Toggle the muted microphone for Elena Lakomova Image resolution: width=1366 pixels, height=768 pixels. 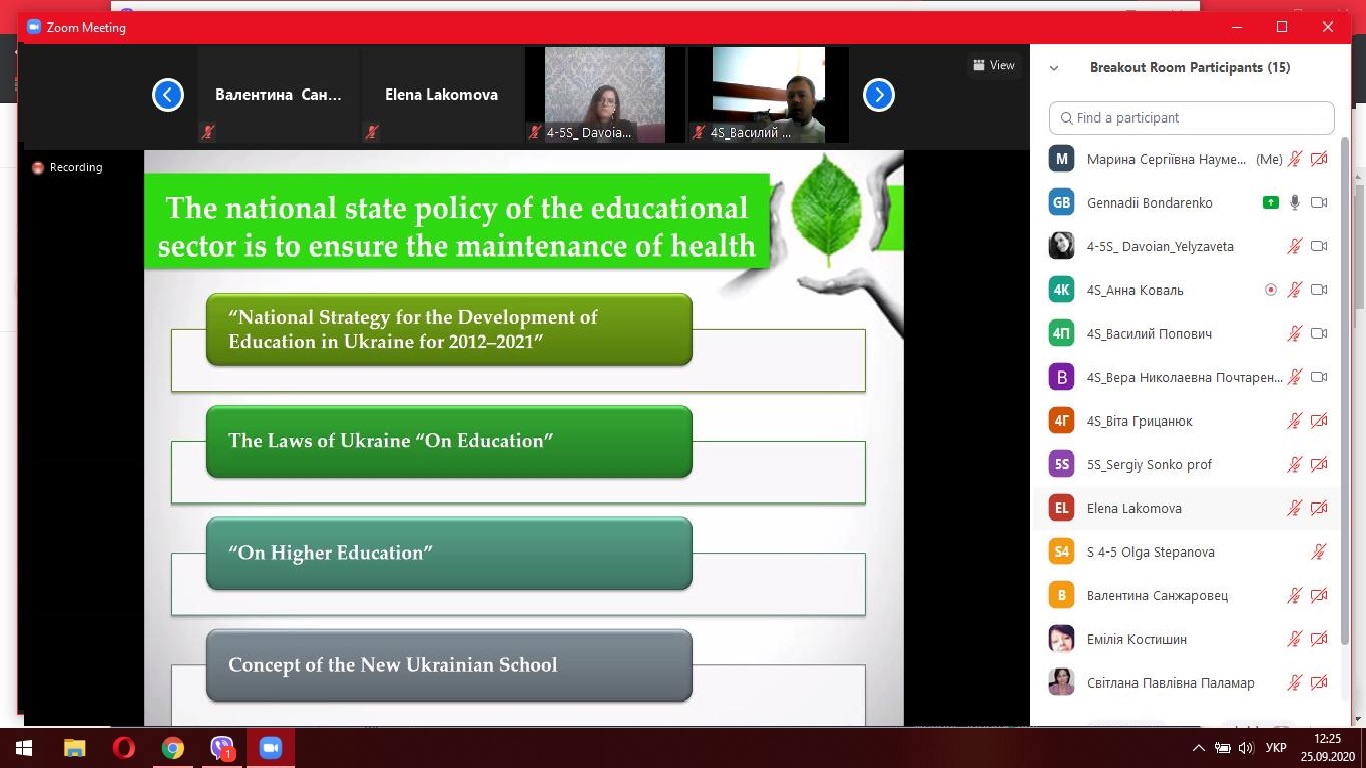tap(1295, 508)
